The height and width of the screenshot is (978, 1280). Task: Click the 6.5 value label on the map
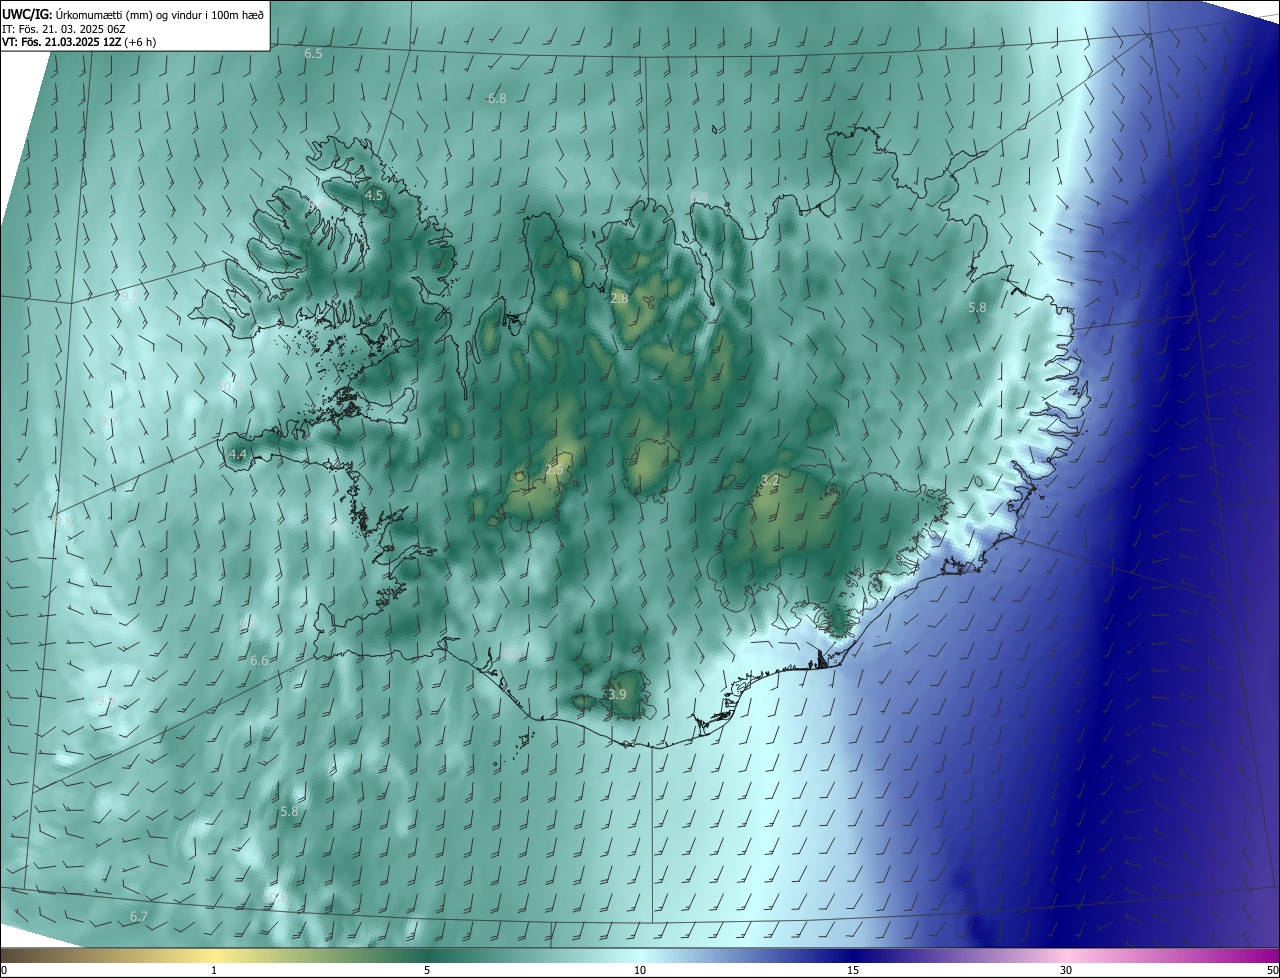coord(313,53)
